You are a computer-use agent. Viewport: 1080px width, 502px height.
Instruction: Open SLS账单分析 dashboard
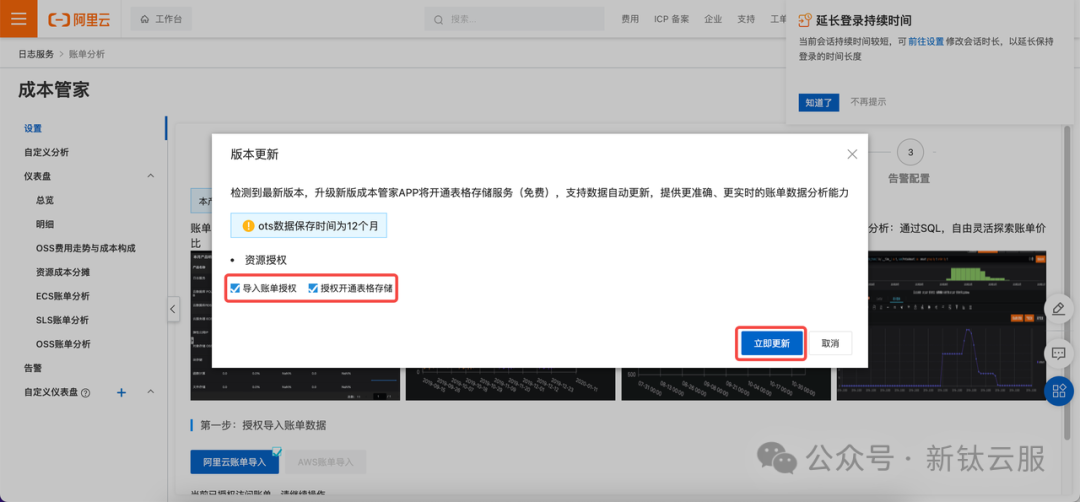62,320
